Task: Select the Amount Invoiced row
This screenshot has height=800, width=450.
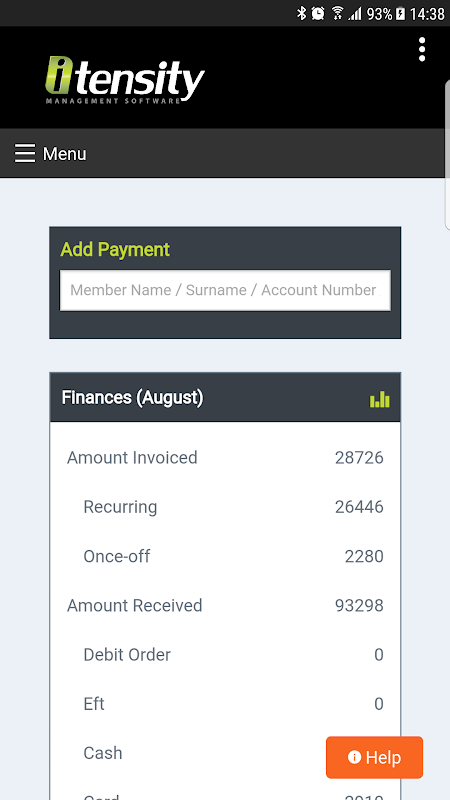Action: click(225, 458)
